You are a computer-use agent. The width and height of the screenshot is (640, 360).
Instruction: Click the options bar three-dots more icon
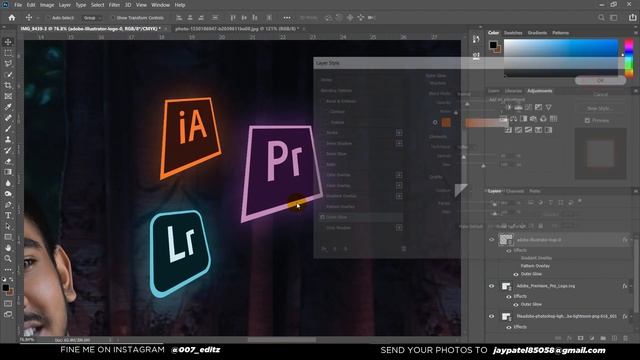click(287, 18)
